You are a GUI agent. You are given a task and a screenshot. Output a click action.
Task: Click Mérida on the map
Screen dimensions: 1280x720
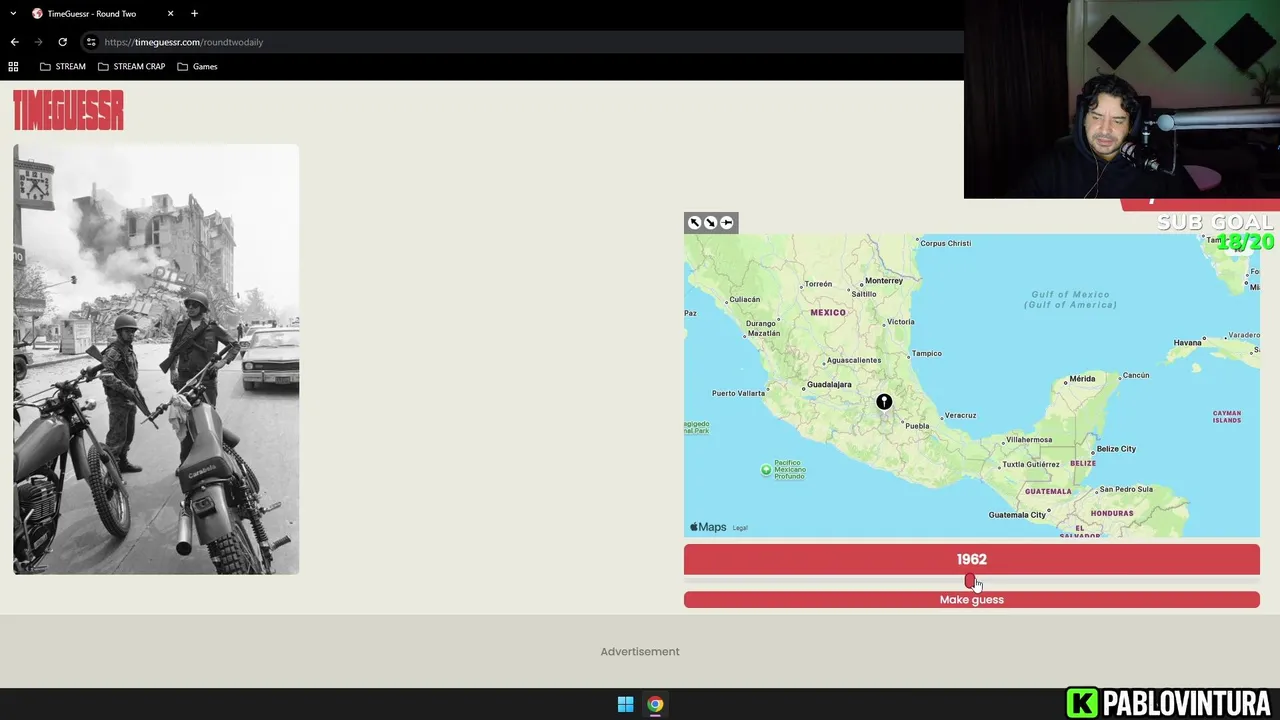pos(1080,379)
